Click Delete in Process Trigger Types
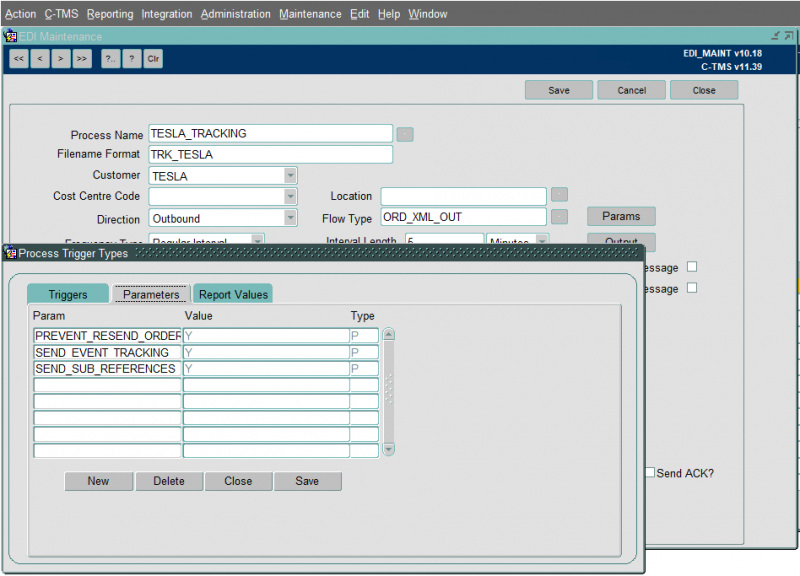The image size is (800, 576). 169,481
